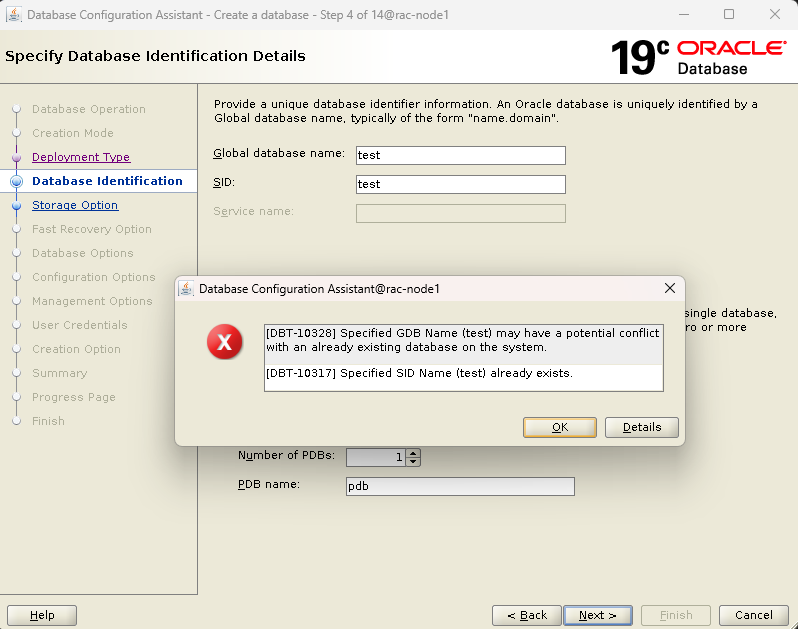Click the disabled Finish button
The width and height of the screenshot is (798, 629).
(676, 615)
